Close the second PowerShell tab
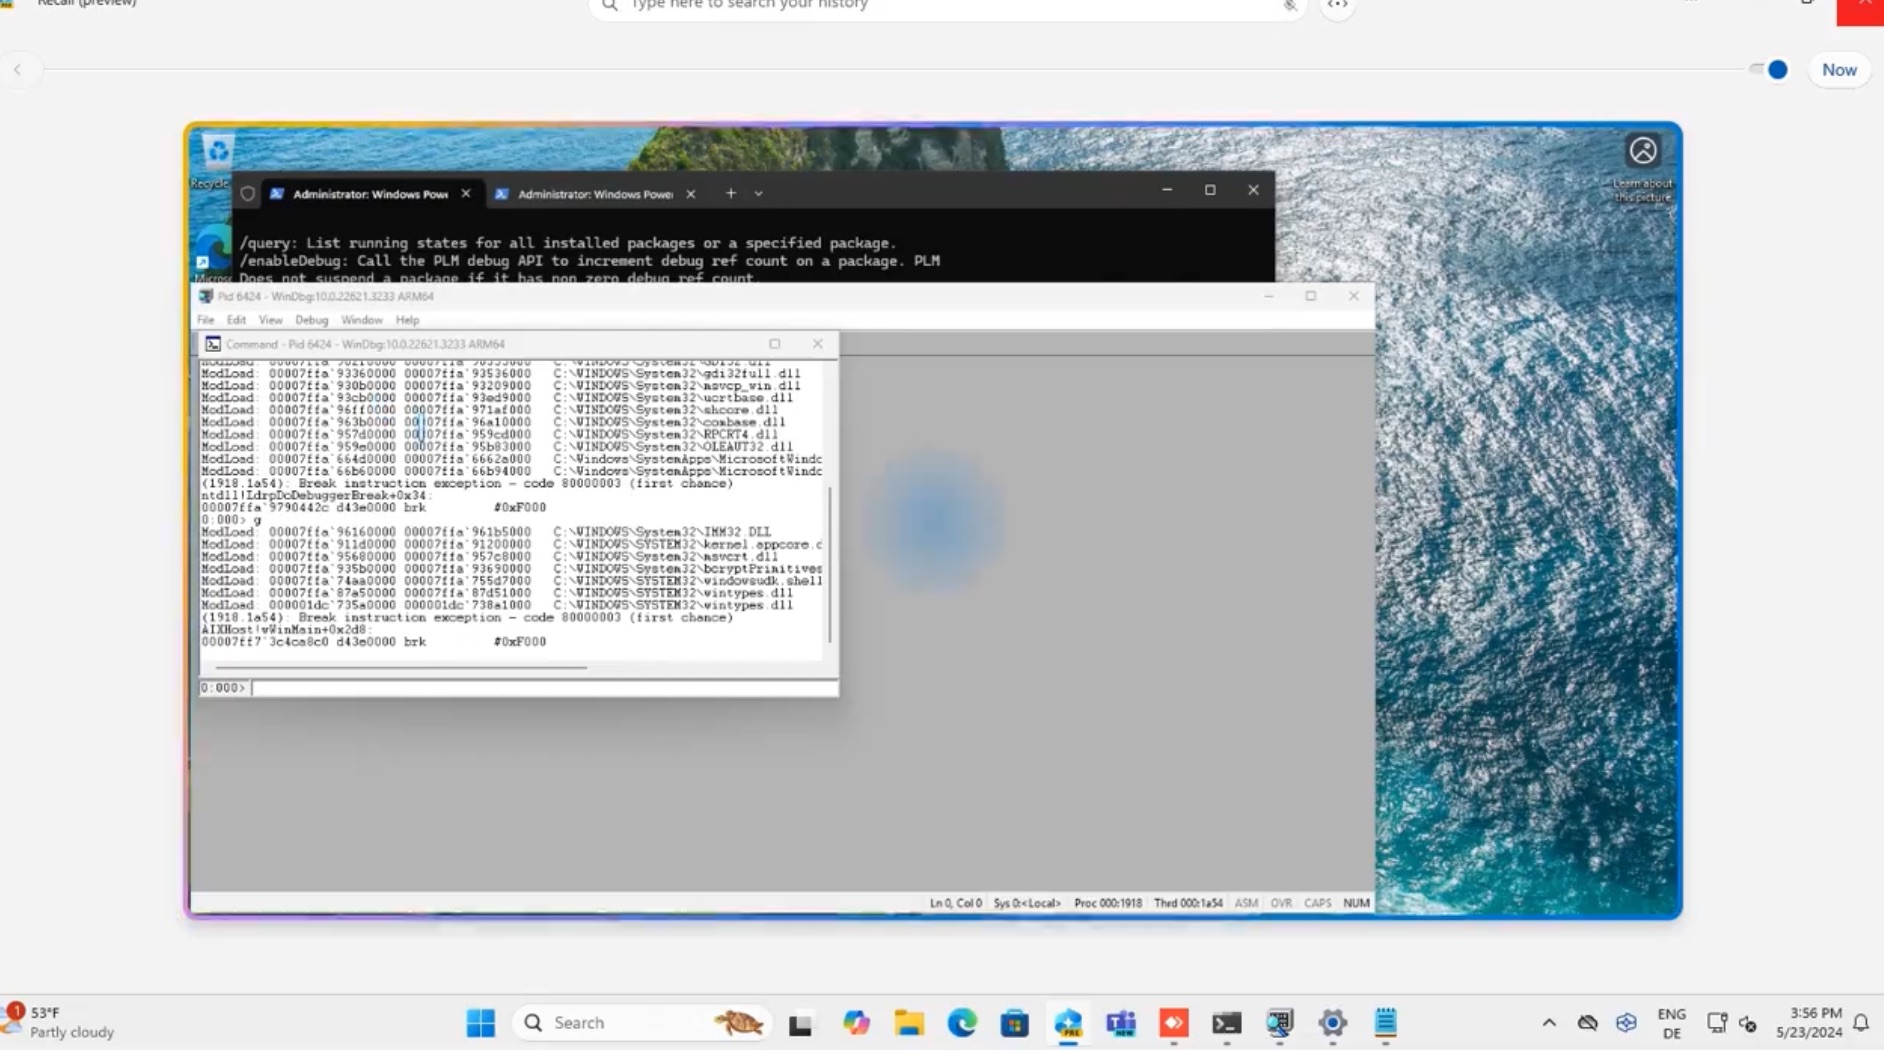Image resolution: width=1884 pixels, height=1050 pixels. (x=691, y=194)
